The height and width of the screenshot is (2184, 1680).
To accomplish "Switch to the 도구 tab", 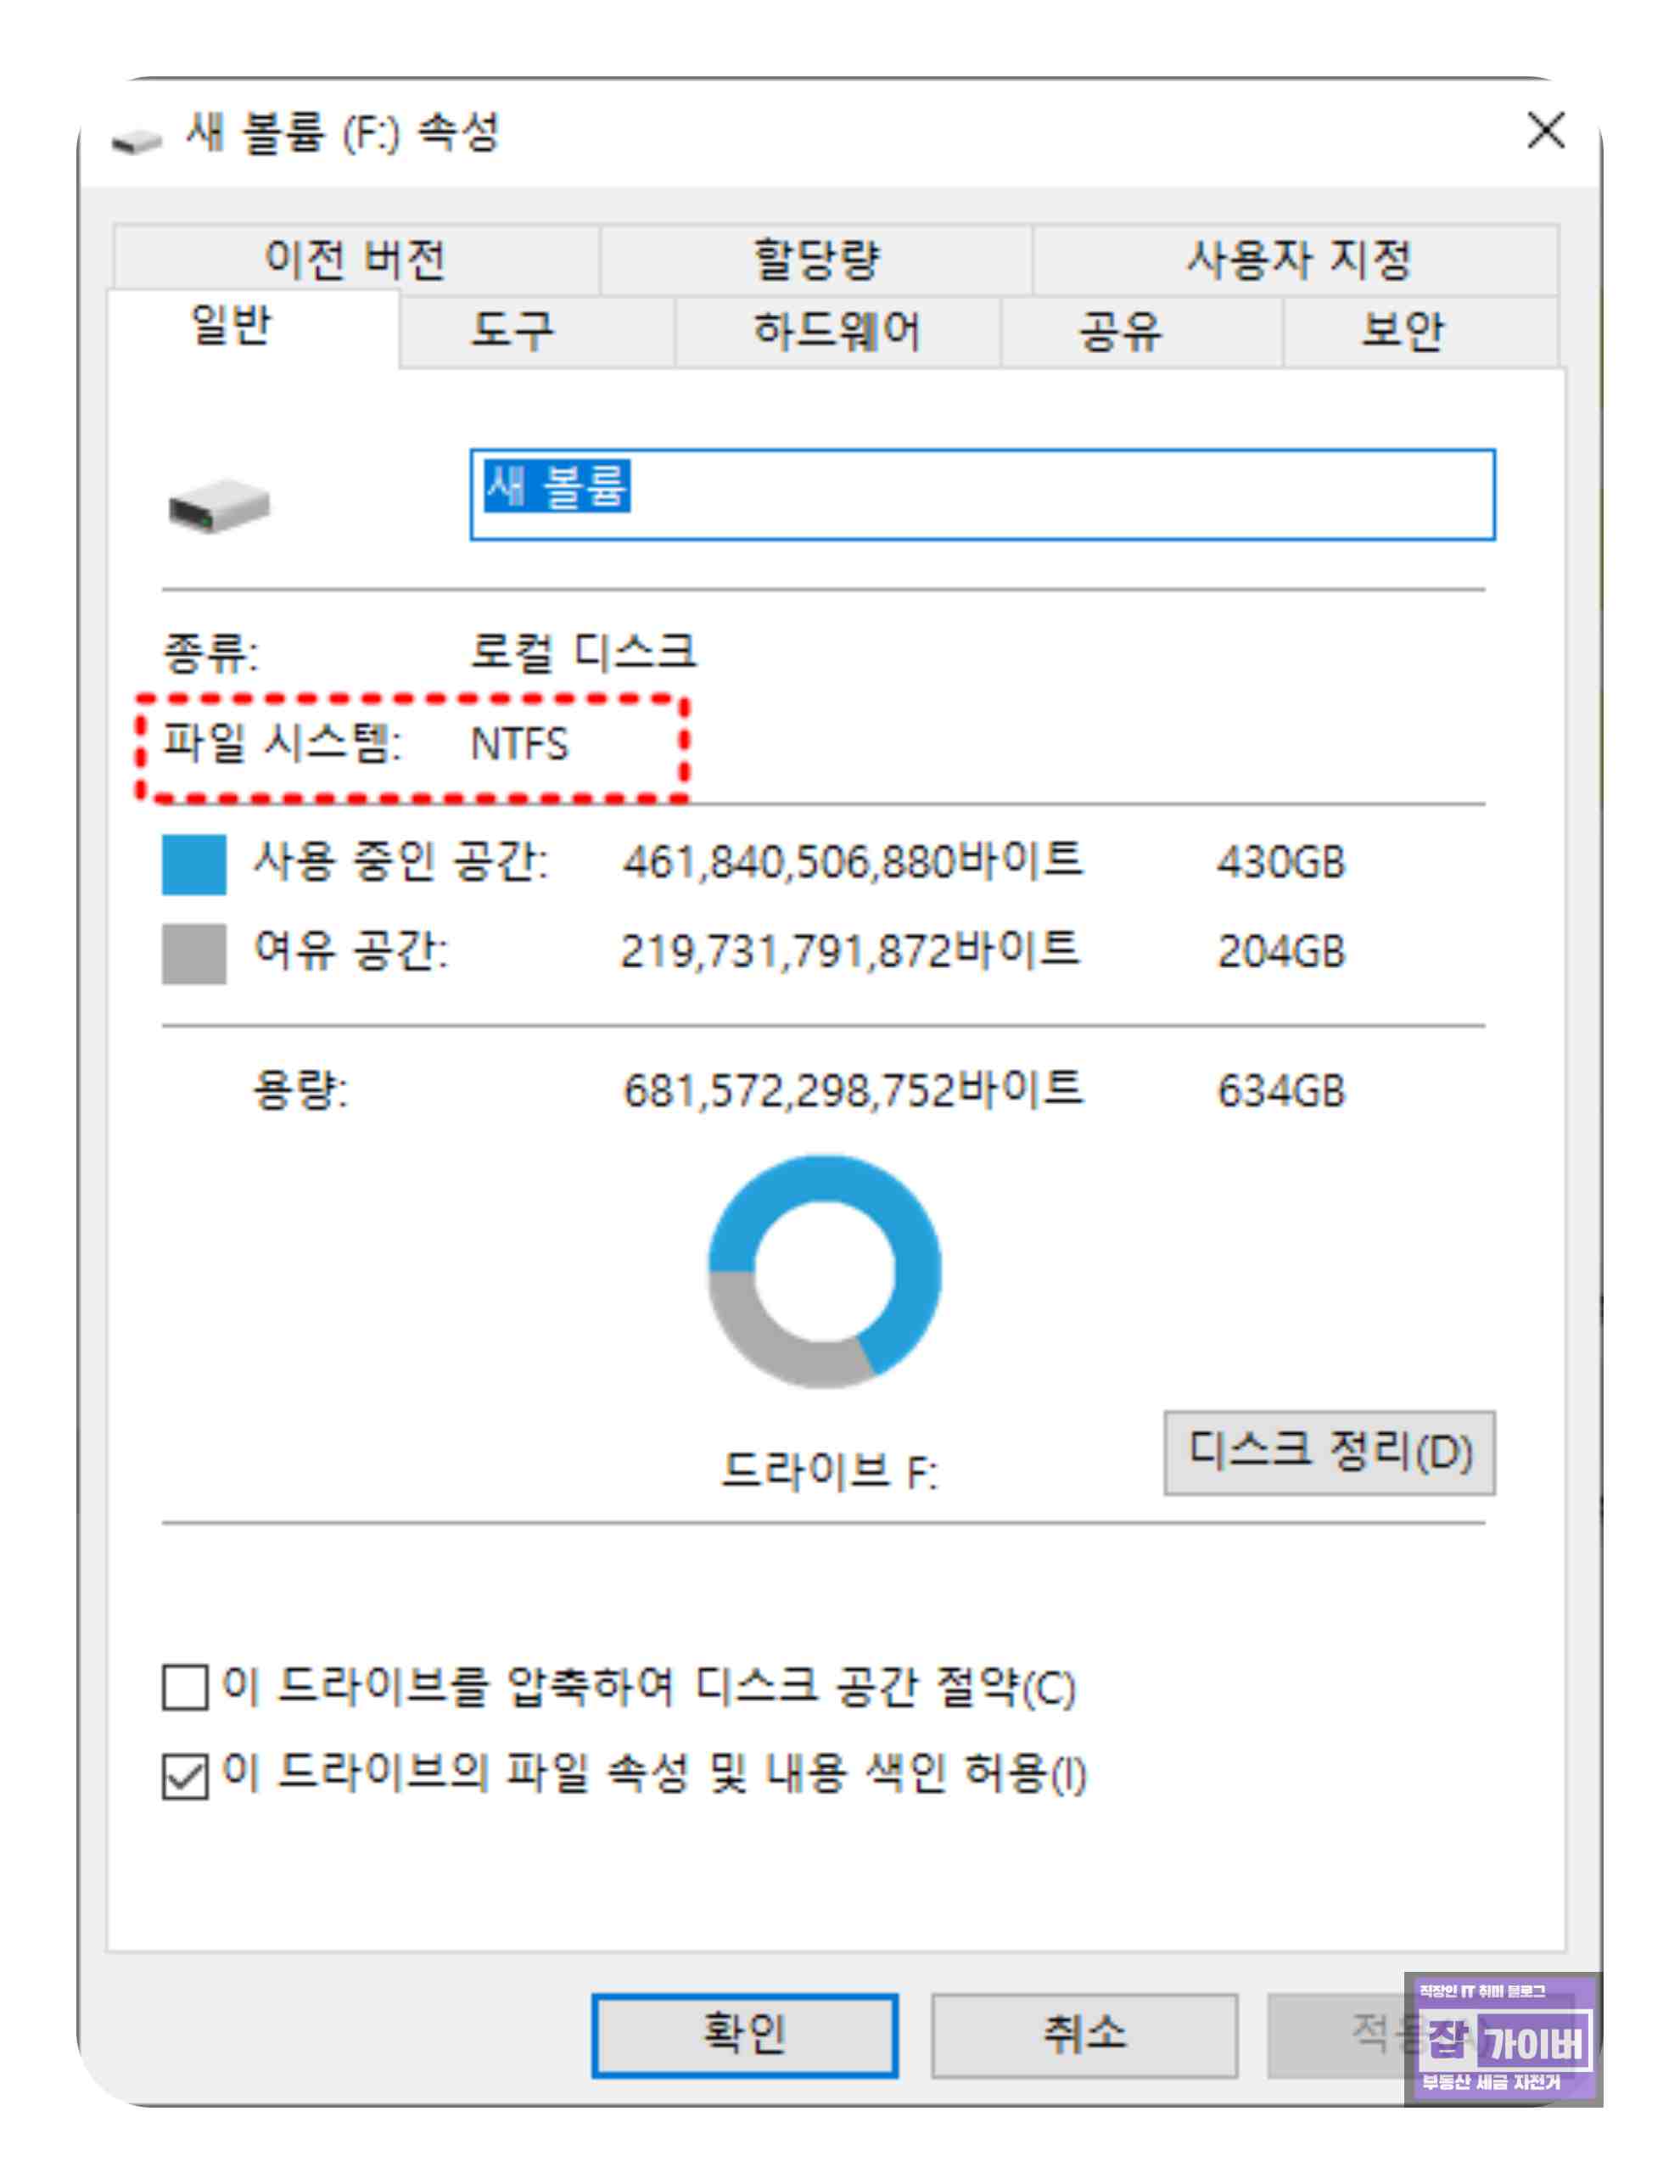I will (512, 331).
